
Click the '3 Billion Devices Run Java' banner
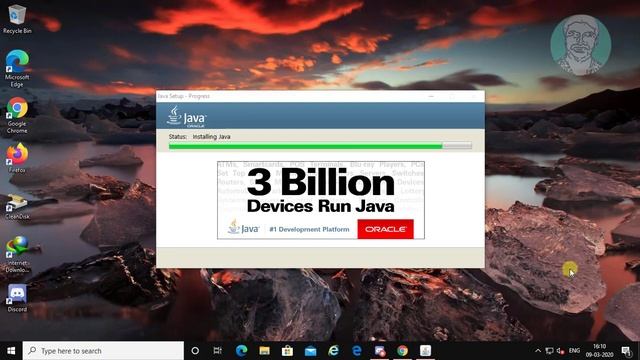pos(321,200)
